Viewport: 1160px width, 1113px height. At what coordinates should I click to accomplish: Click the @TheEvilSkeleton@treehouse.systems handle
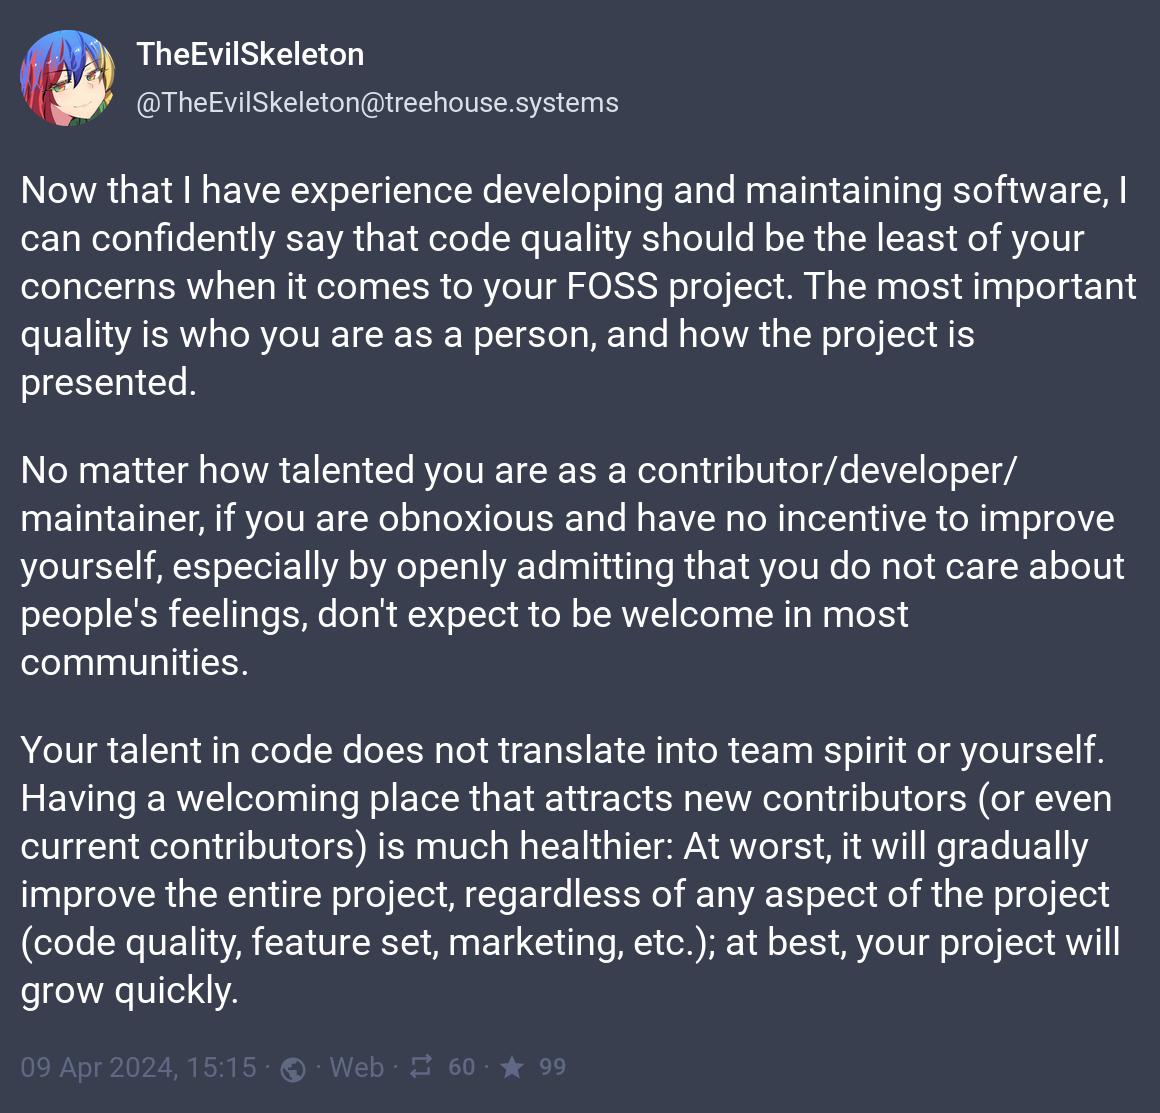(377, 103)
